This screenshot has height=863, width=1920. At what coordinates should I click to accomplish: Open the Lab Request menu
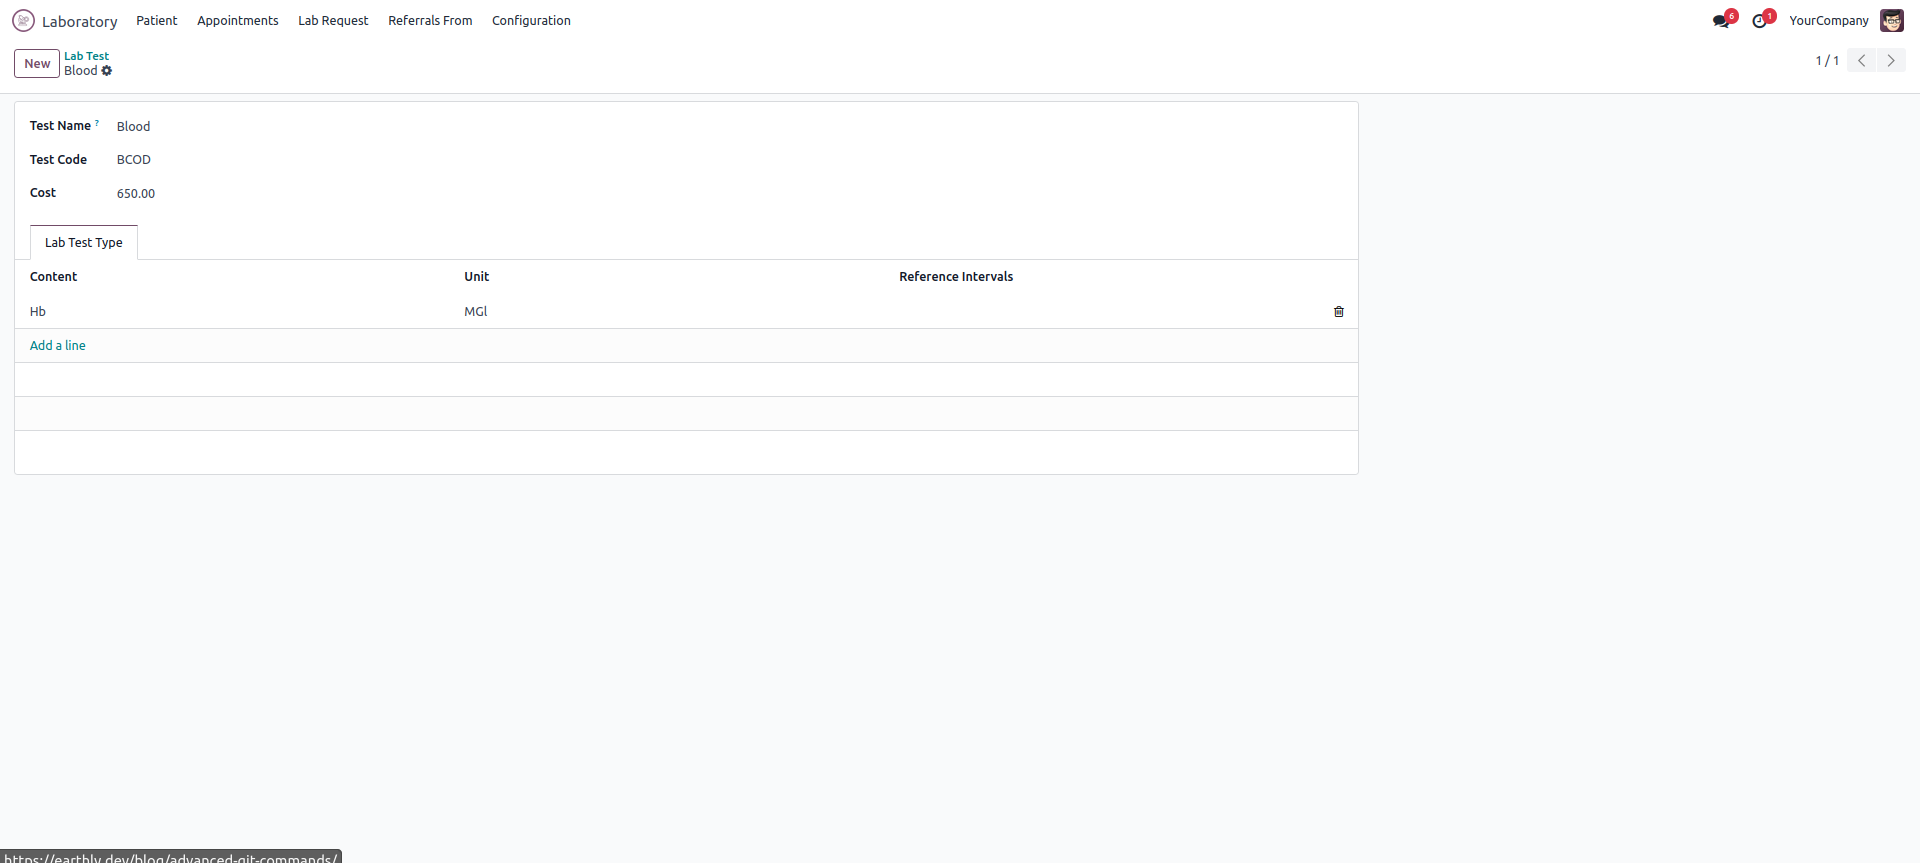[333, 21]
